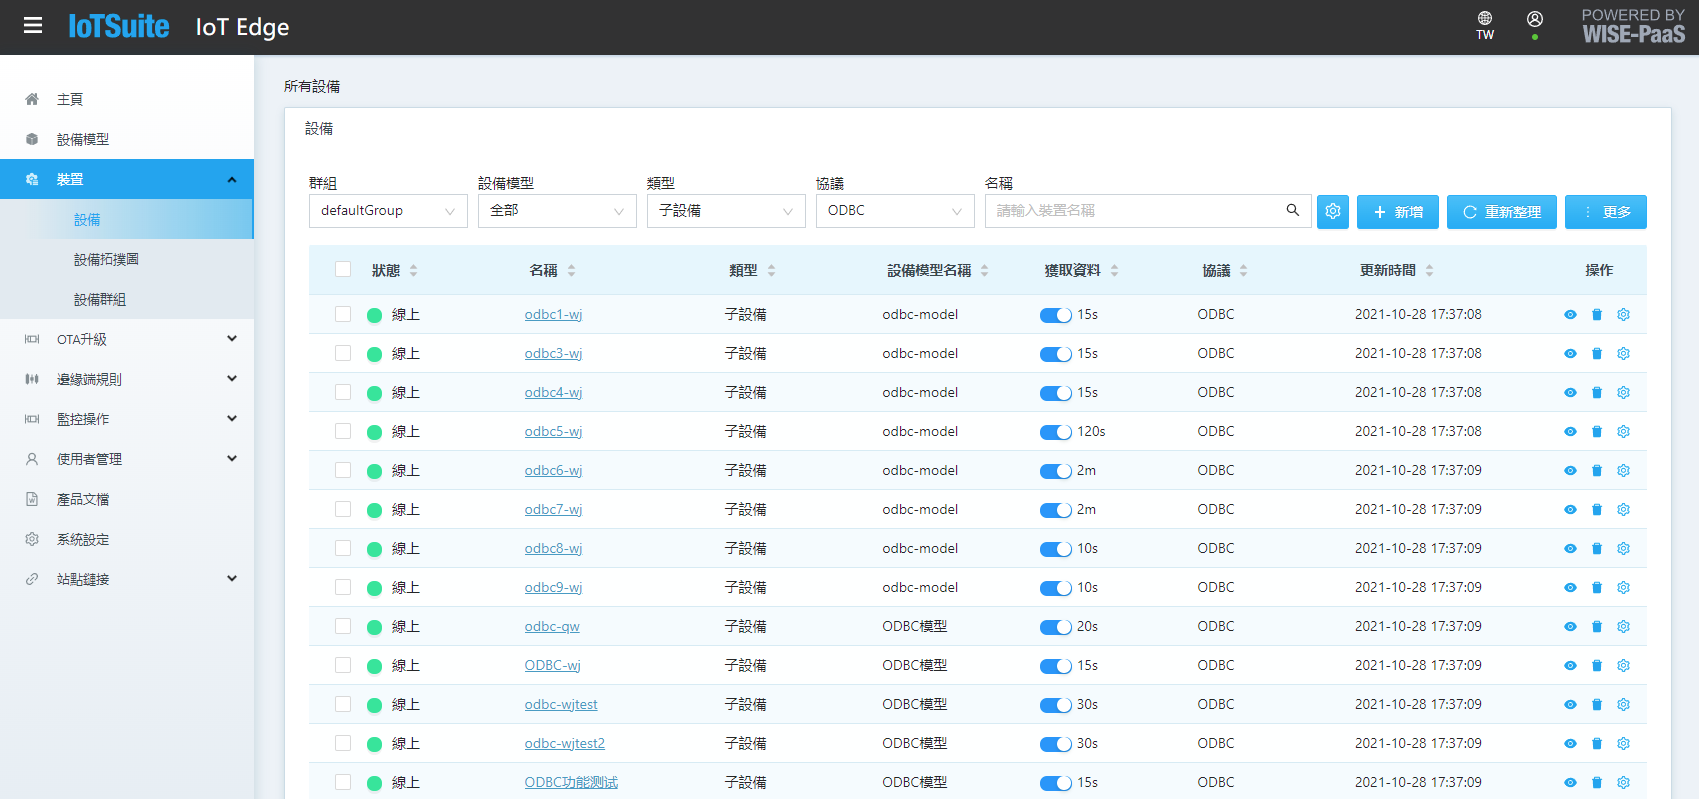Delete odbc7-wj with trash icon
This screenshot has height=799, width=1699.
1597,510
